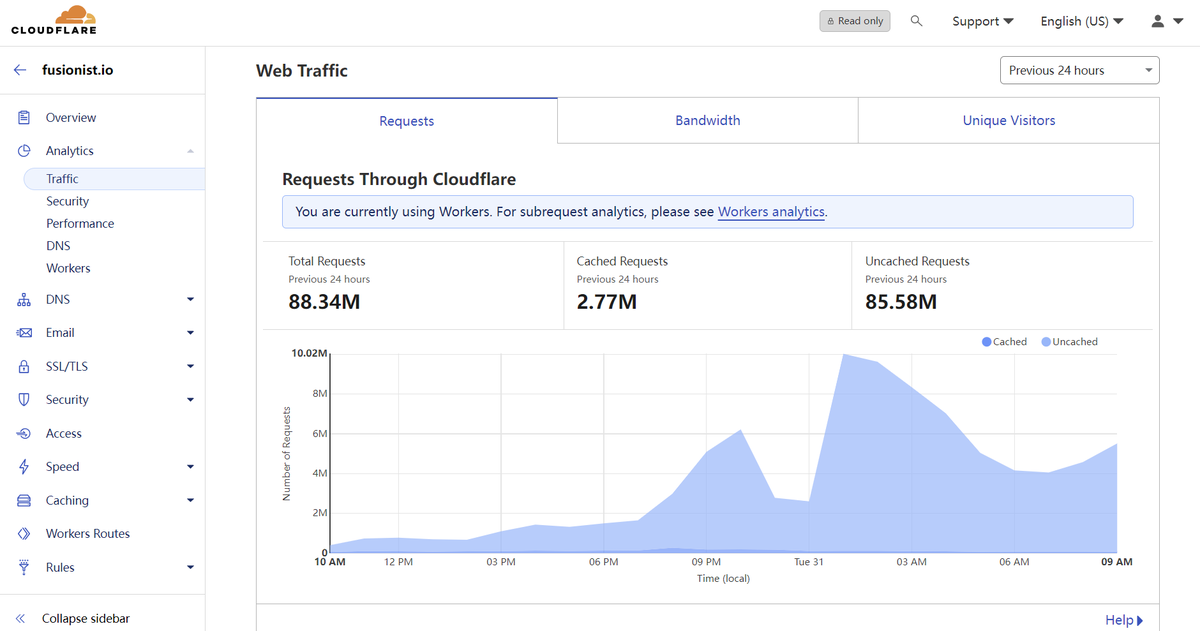The image size is (1200, 631).
Task: Click the SSL/TLS lock icon
Action: click(x=24, y=367)
